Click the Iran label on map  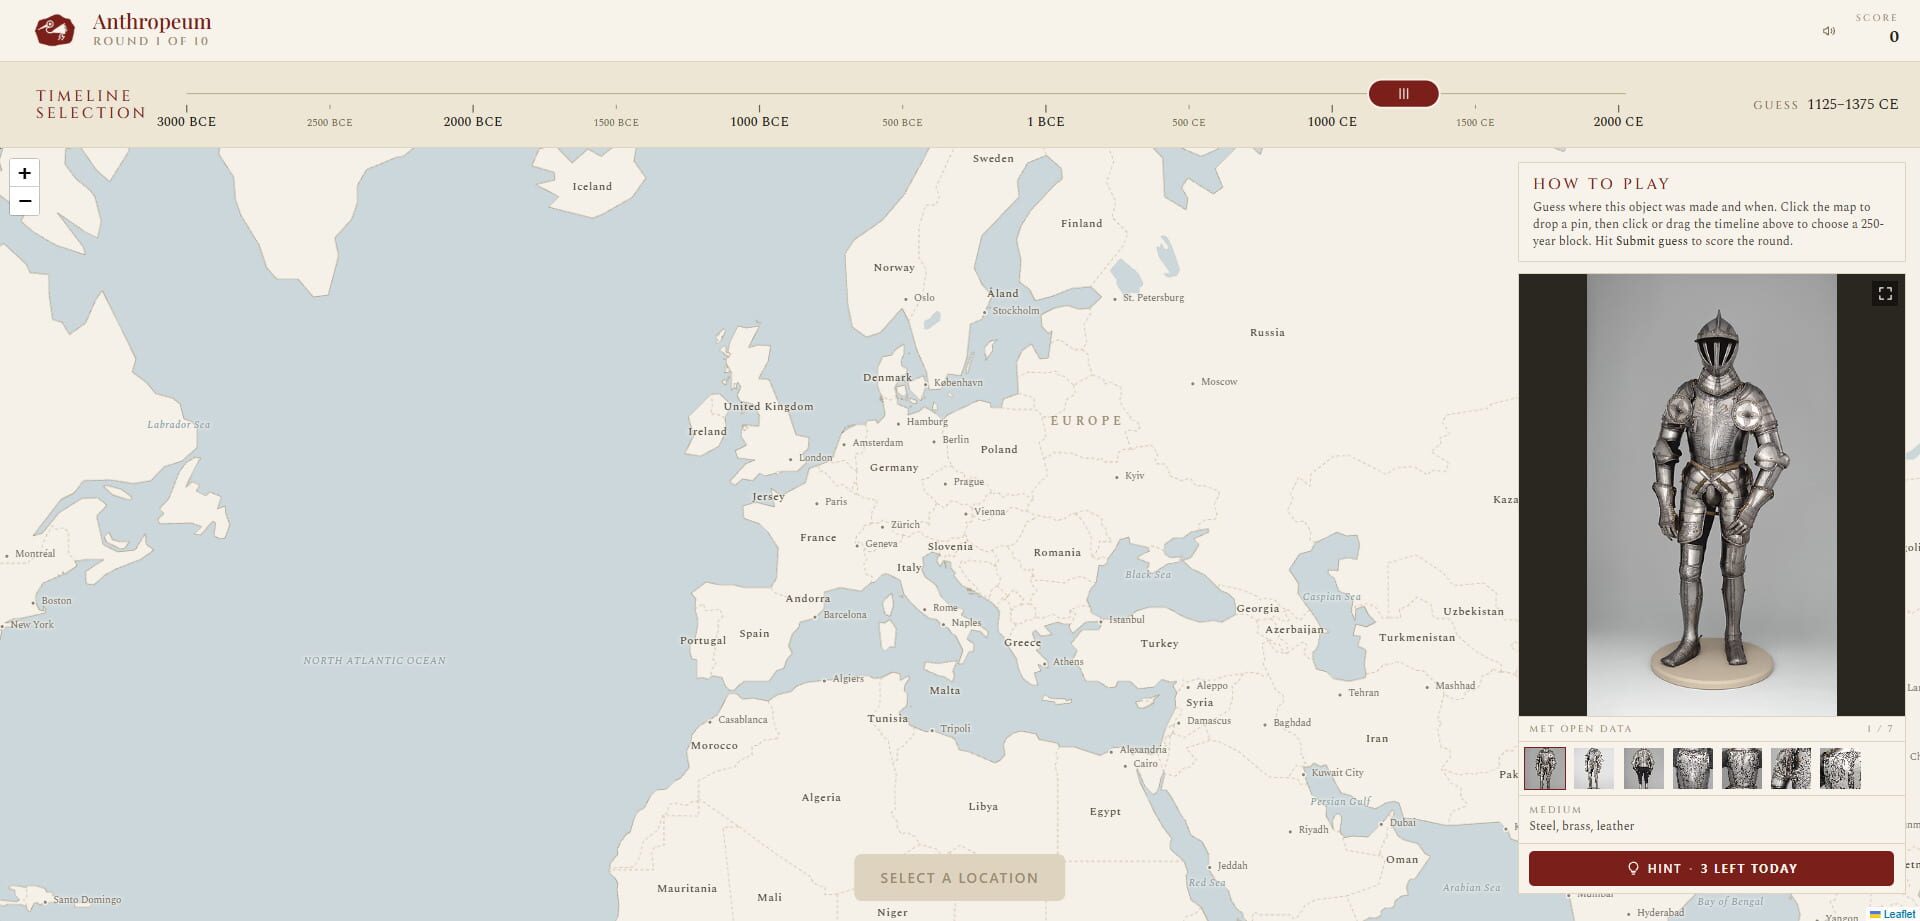(x=1377, y=738)
